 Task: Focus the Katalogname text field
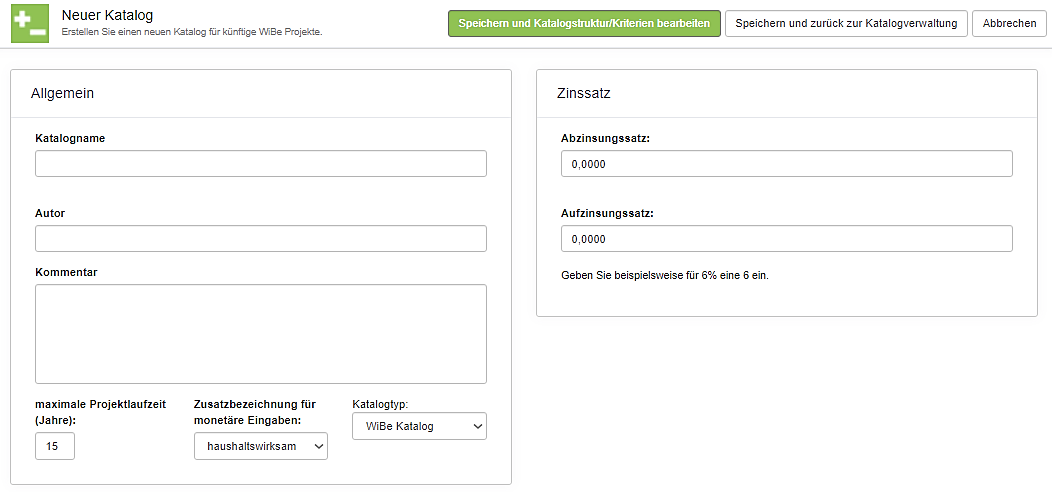260,164
